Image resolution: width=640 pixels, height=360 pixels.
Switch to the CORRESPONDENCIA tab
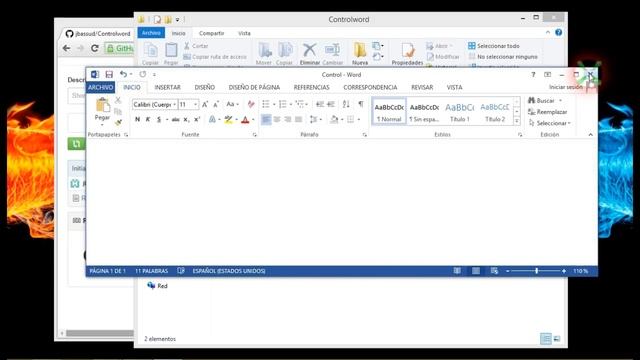click(x=370, y=87)
